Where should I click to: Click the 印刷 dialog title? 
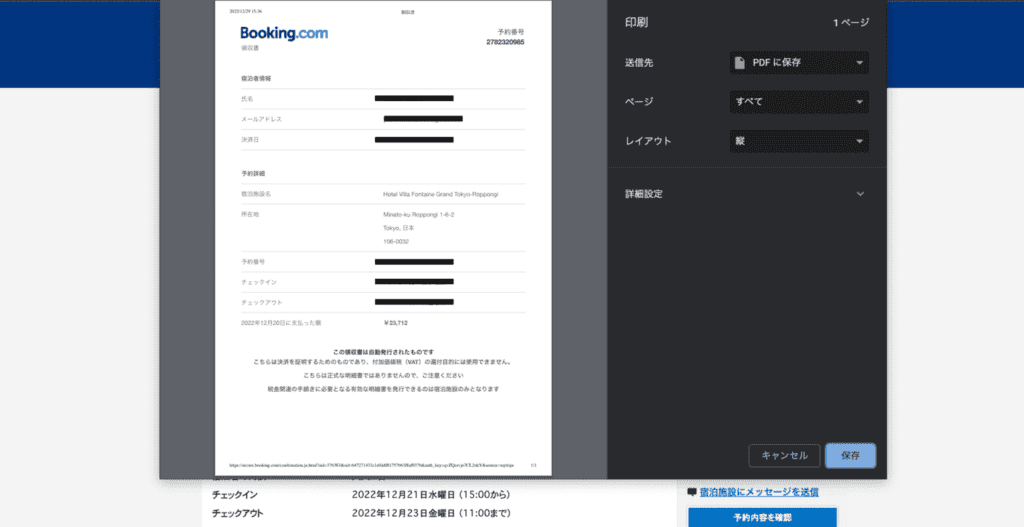click(636, 22)
